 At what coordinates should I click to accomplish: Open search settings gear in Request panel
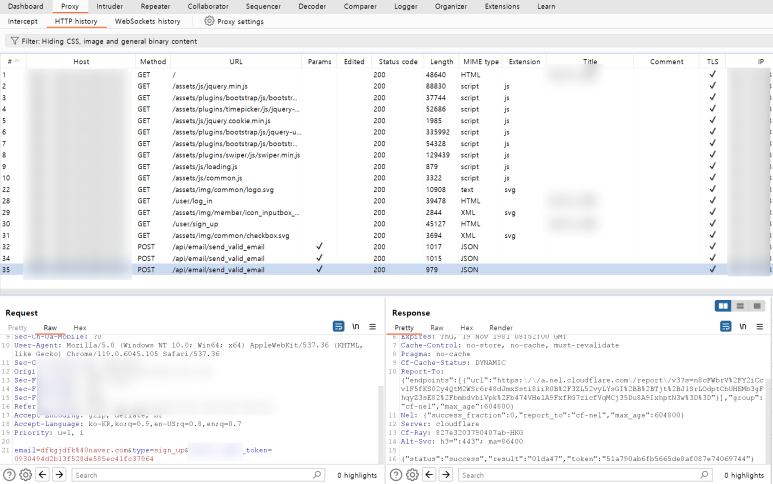click(24, 475)
